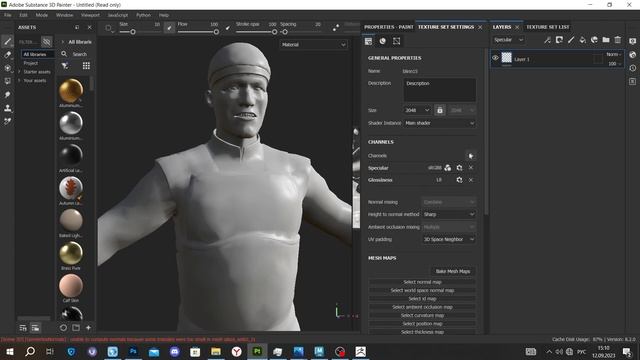Open History panel in right dock
Viewport: 640px width, 360px height.
click(x=633, y=68)
